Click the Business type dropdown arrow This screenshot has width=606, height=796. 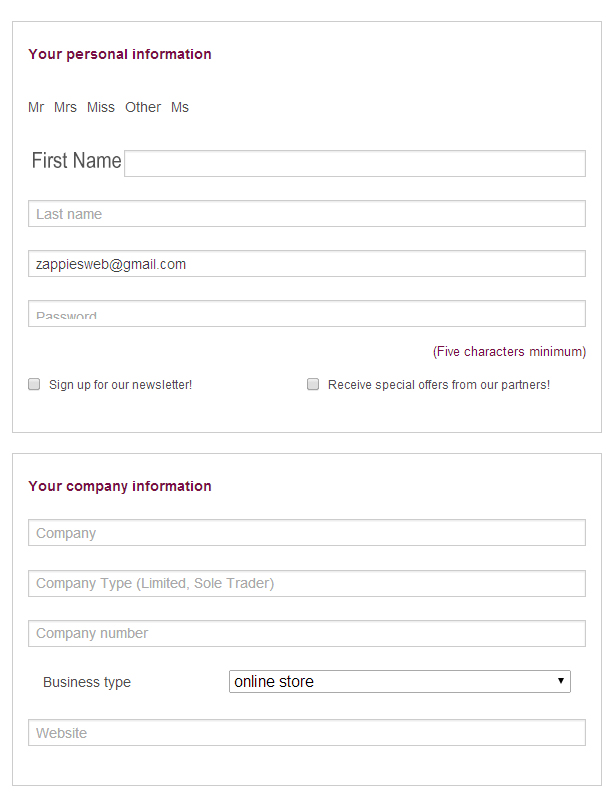pyautogui.click(x=561, y=682)
